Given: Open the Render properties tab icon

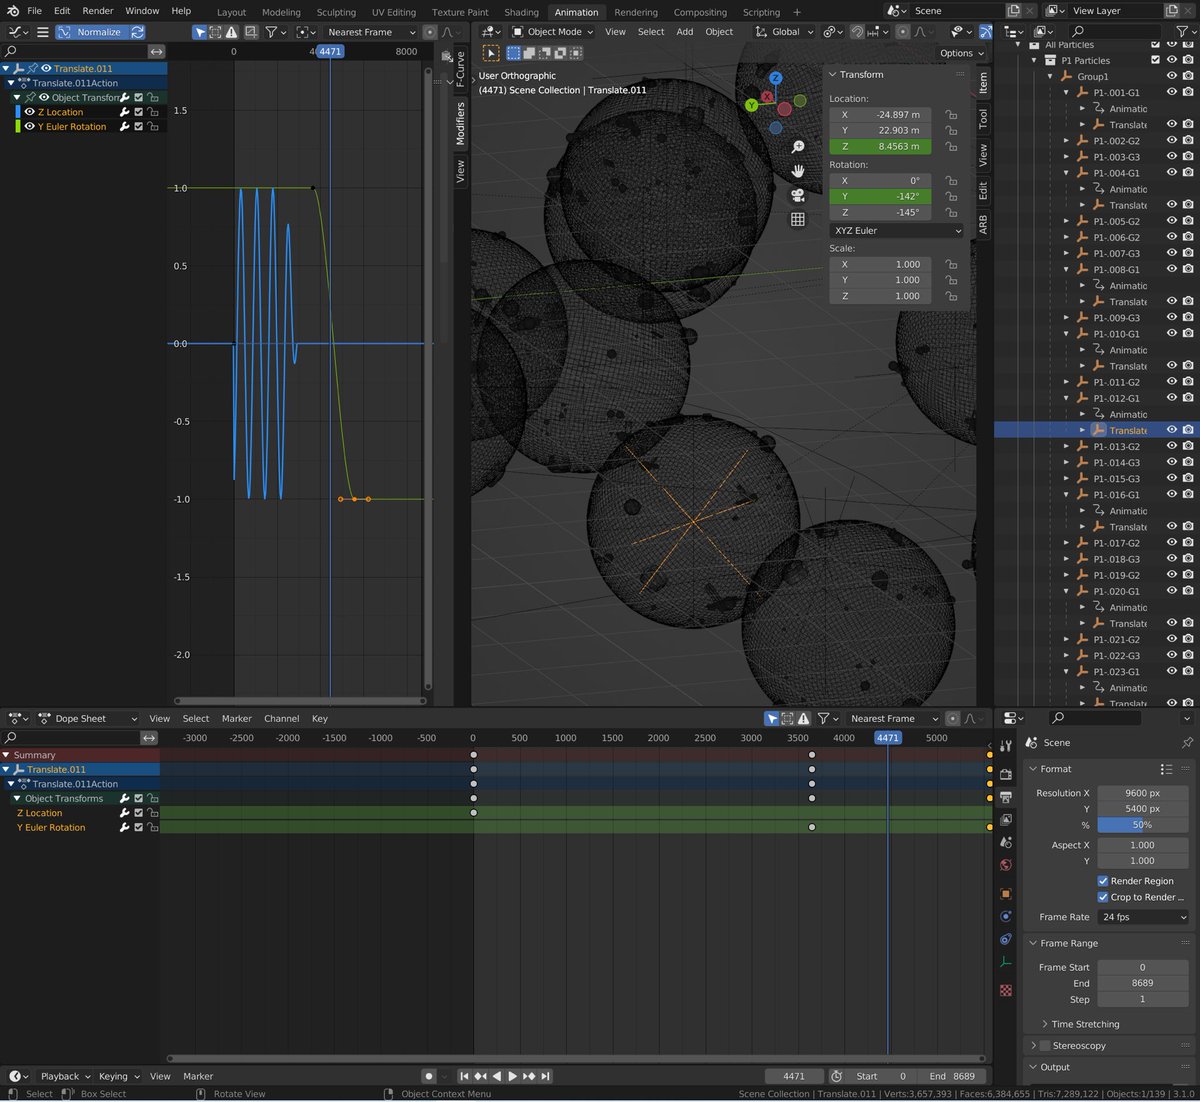Looking at the screenshot, I should point(1006,774).
